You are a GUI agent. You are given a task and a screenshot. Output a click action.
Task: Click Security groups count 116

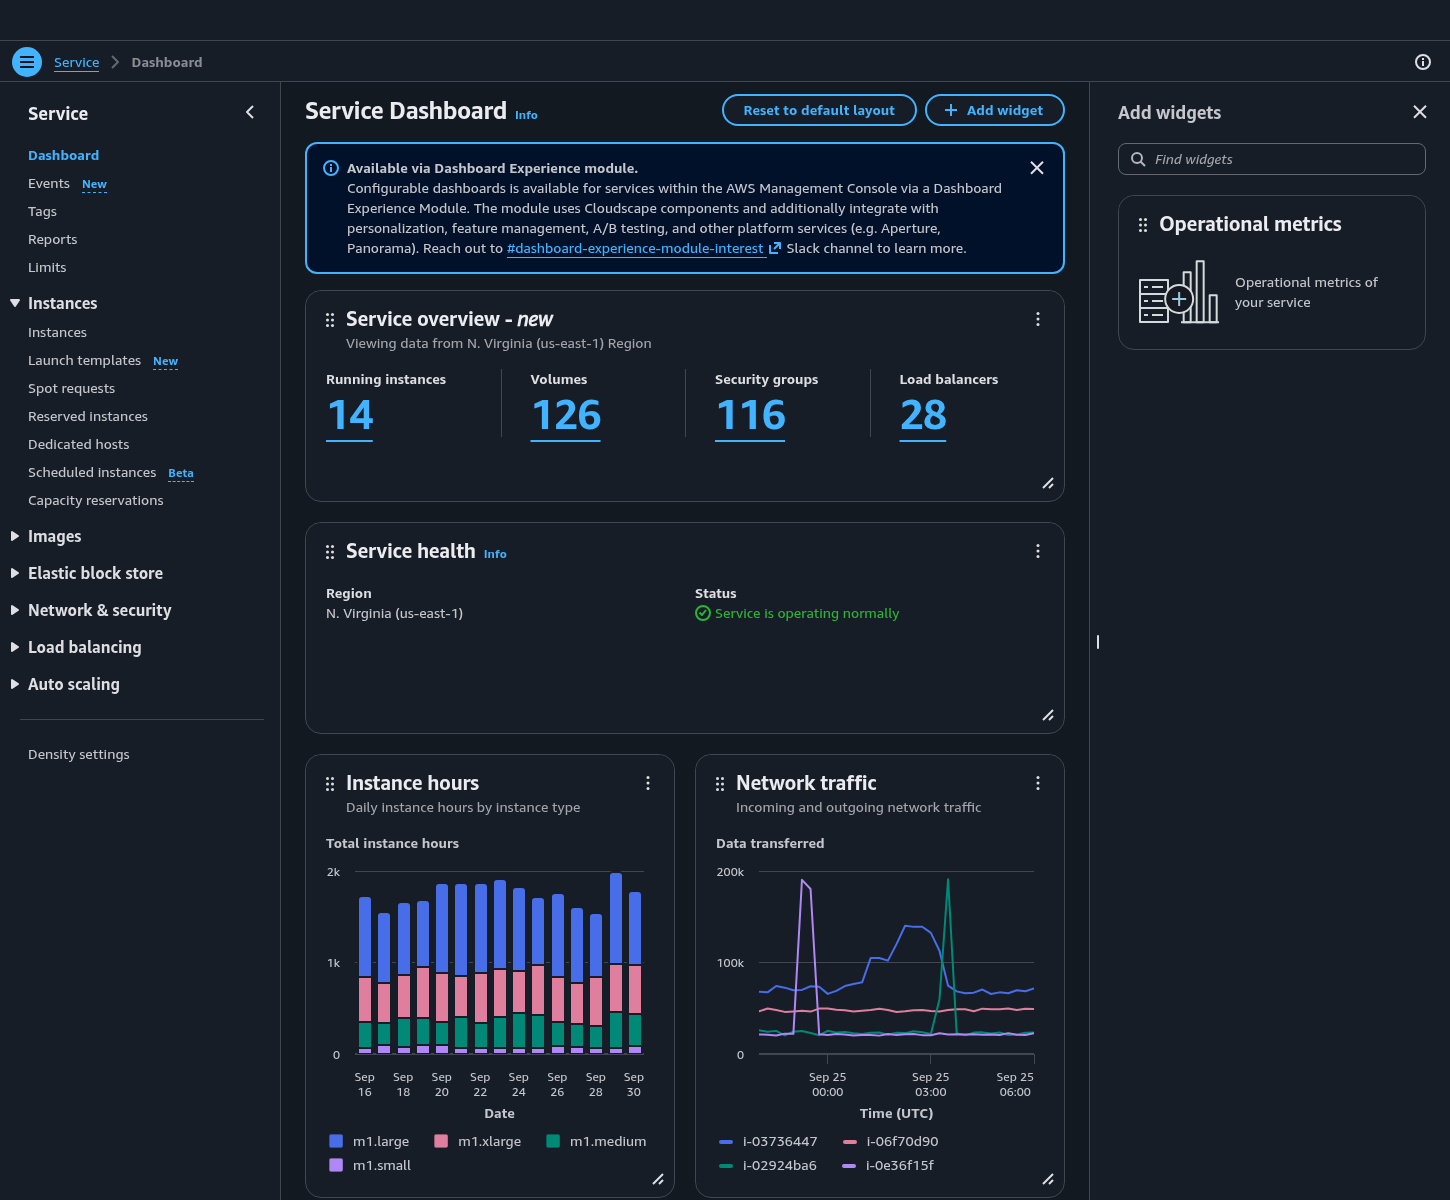coord(750,416)
